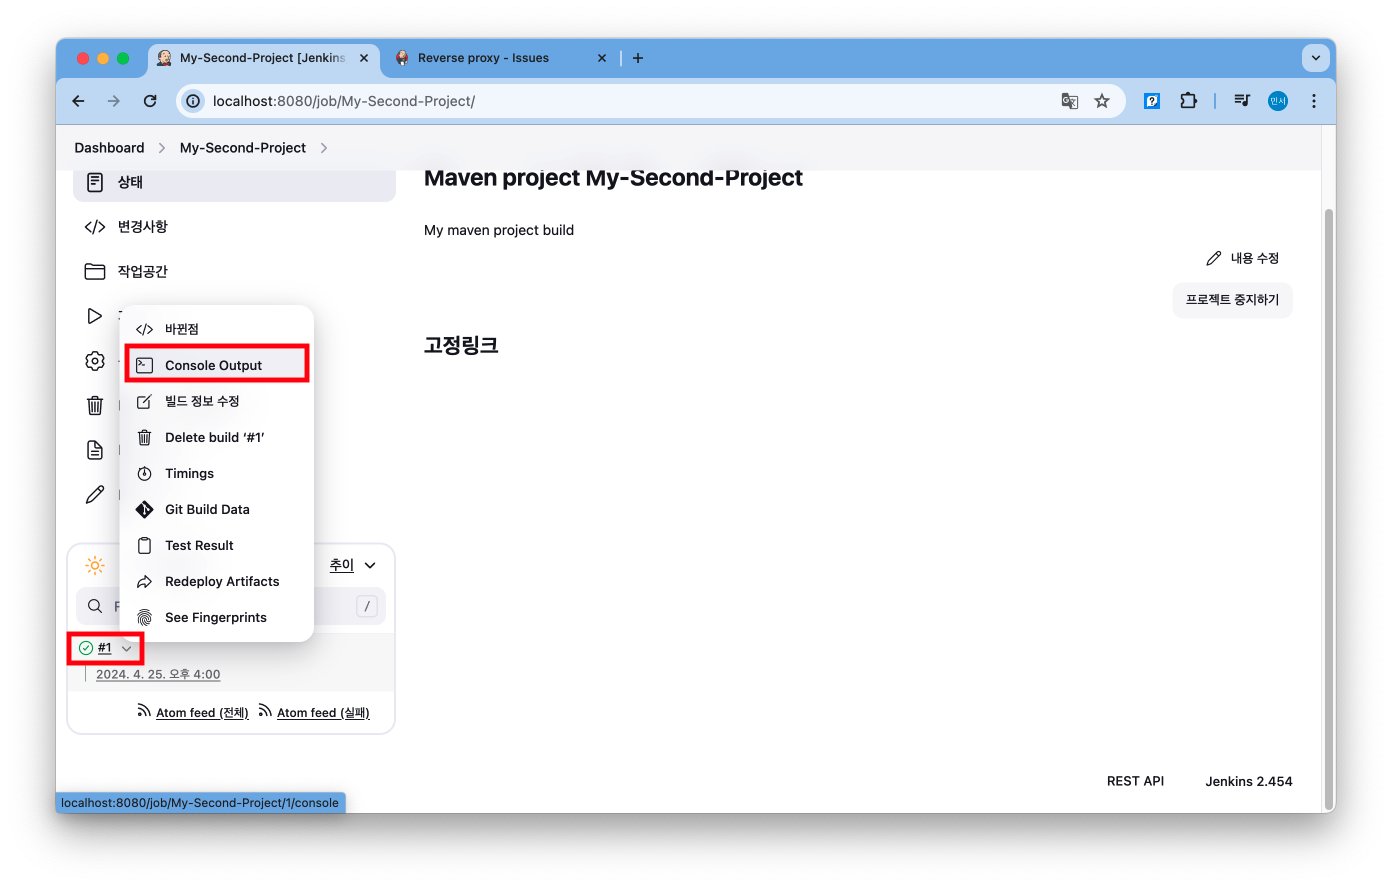
Task: Open the extensions puzzle icon
Action: [1188, 101]
